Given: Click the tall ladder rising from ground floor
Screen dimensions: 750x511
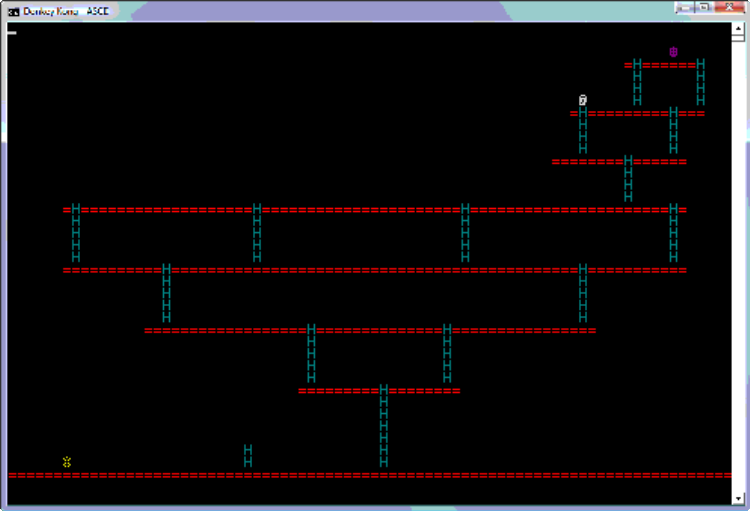Looking at the screenshot, I should [384, 426].
